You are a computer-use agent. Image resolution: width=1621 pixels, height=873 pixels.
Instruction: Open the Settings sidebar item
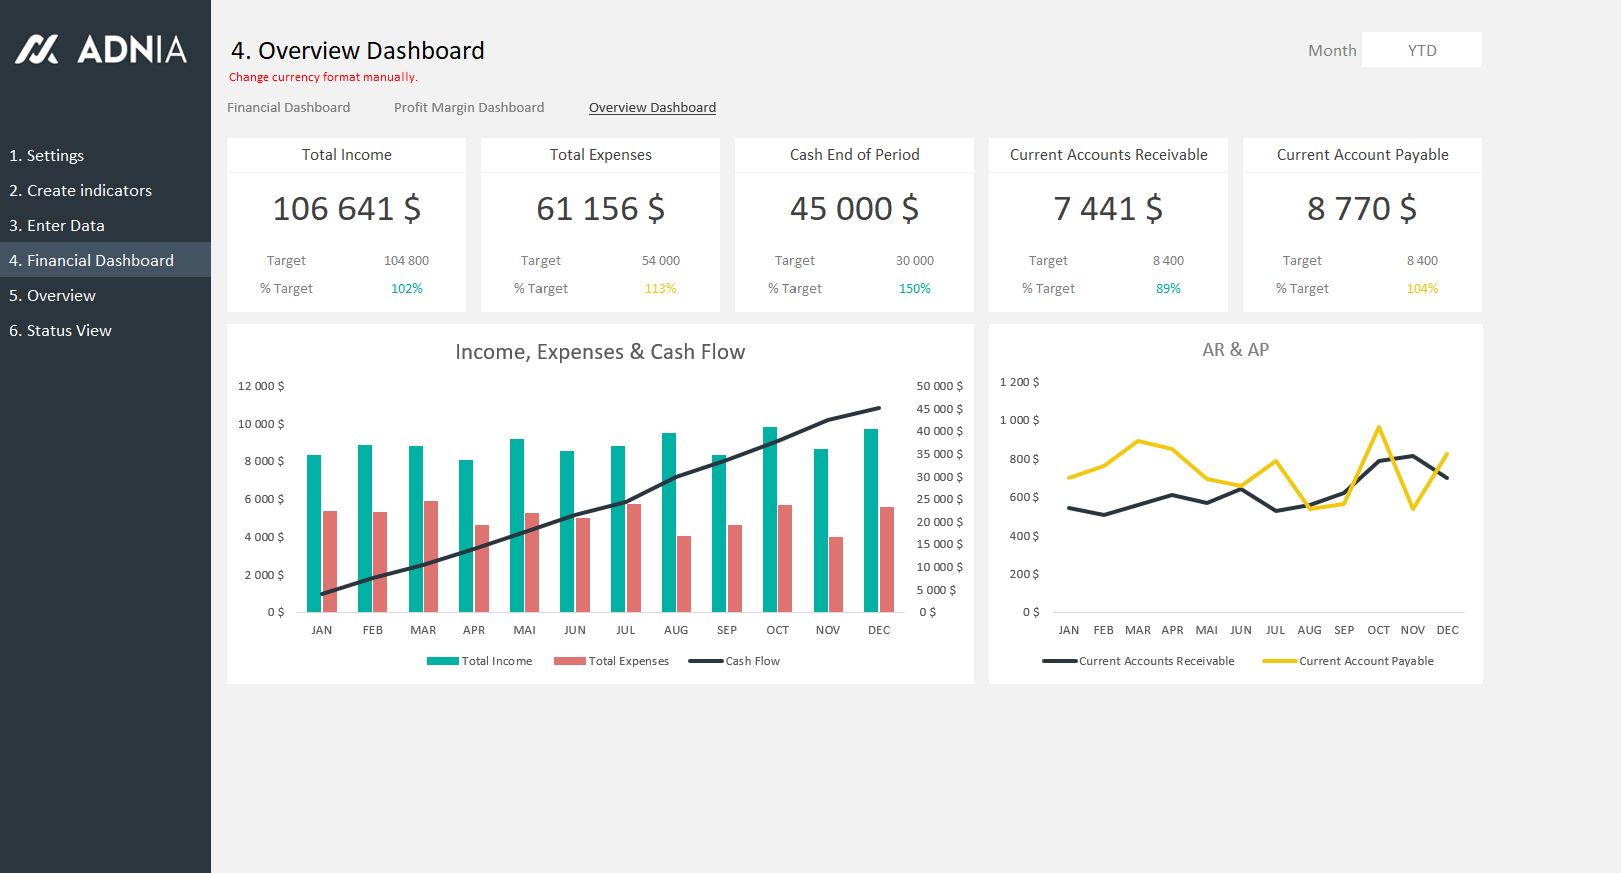pyautogui.click(x=47, y=155)
